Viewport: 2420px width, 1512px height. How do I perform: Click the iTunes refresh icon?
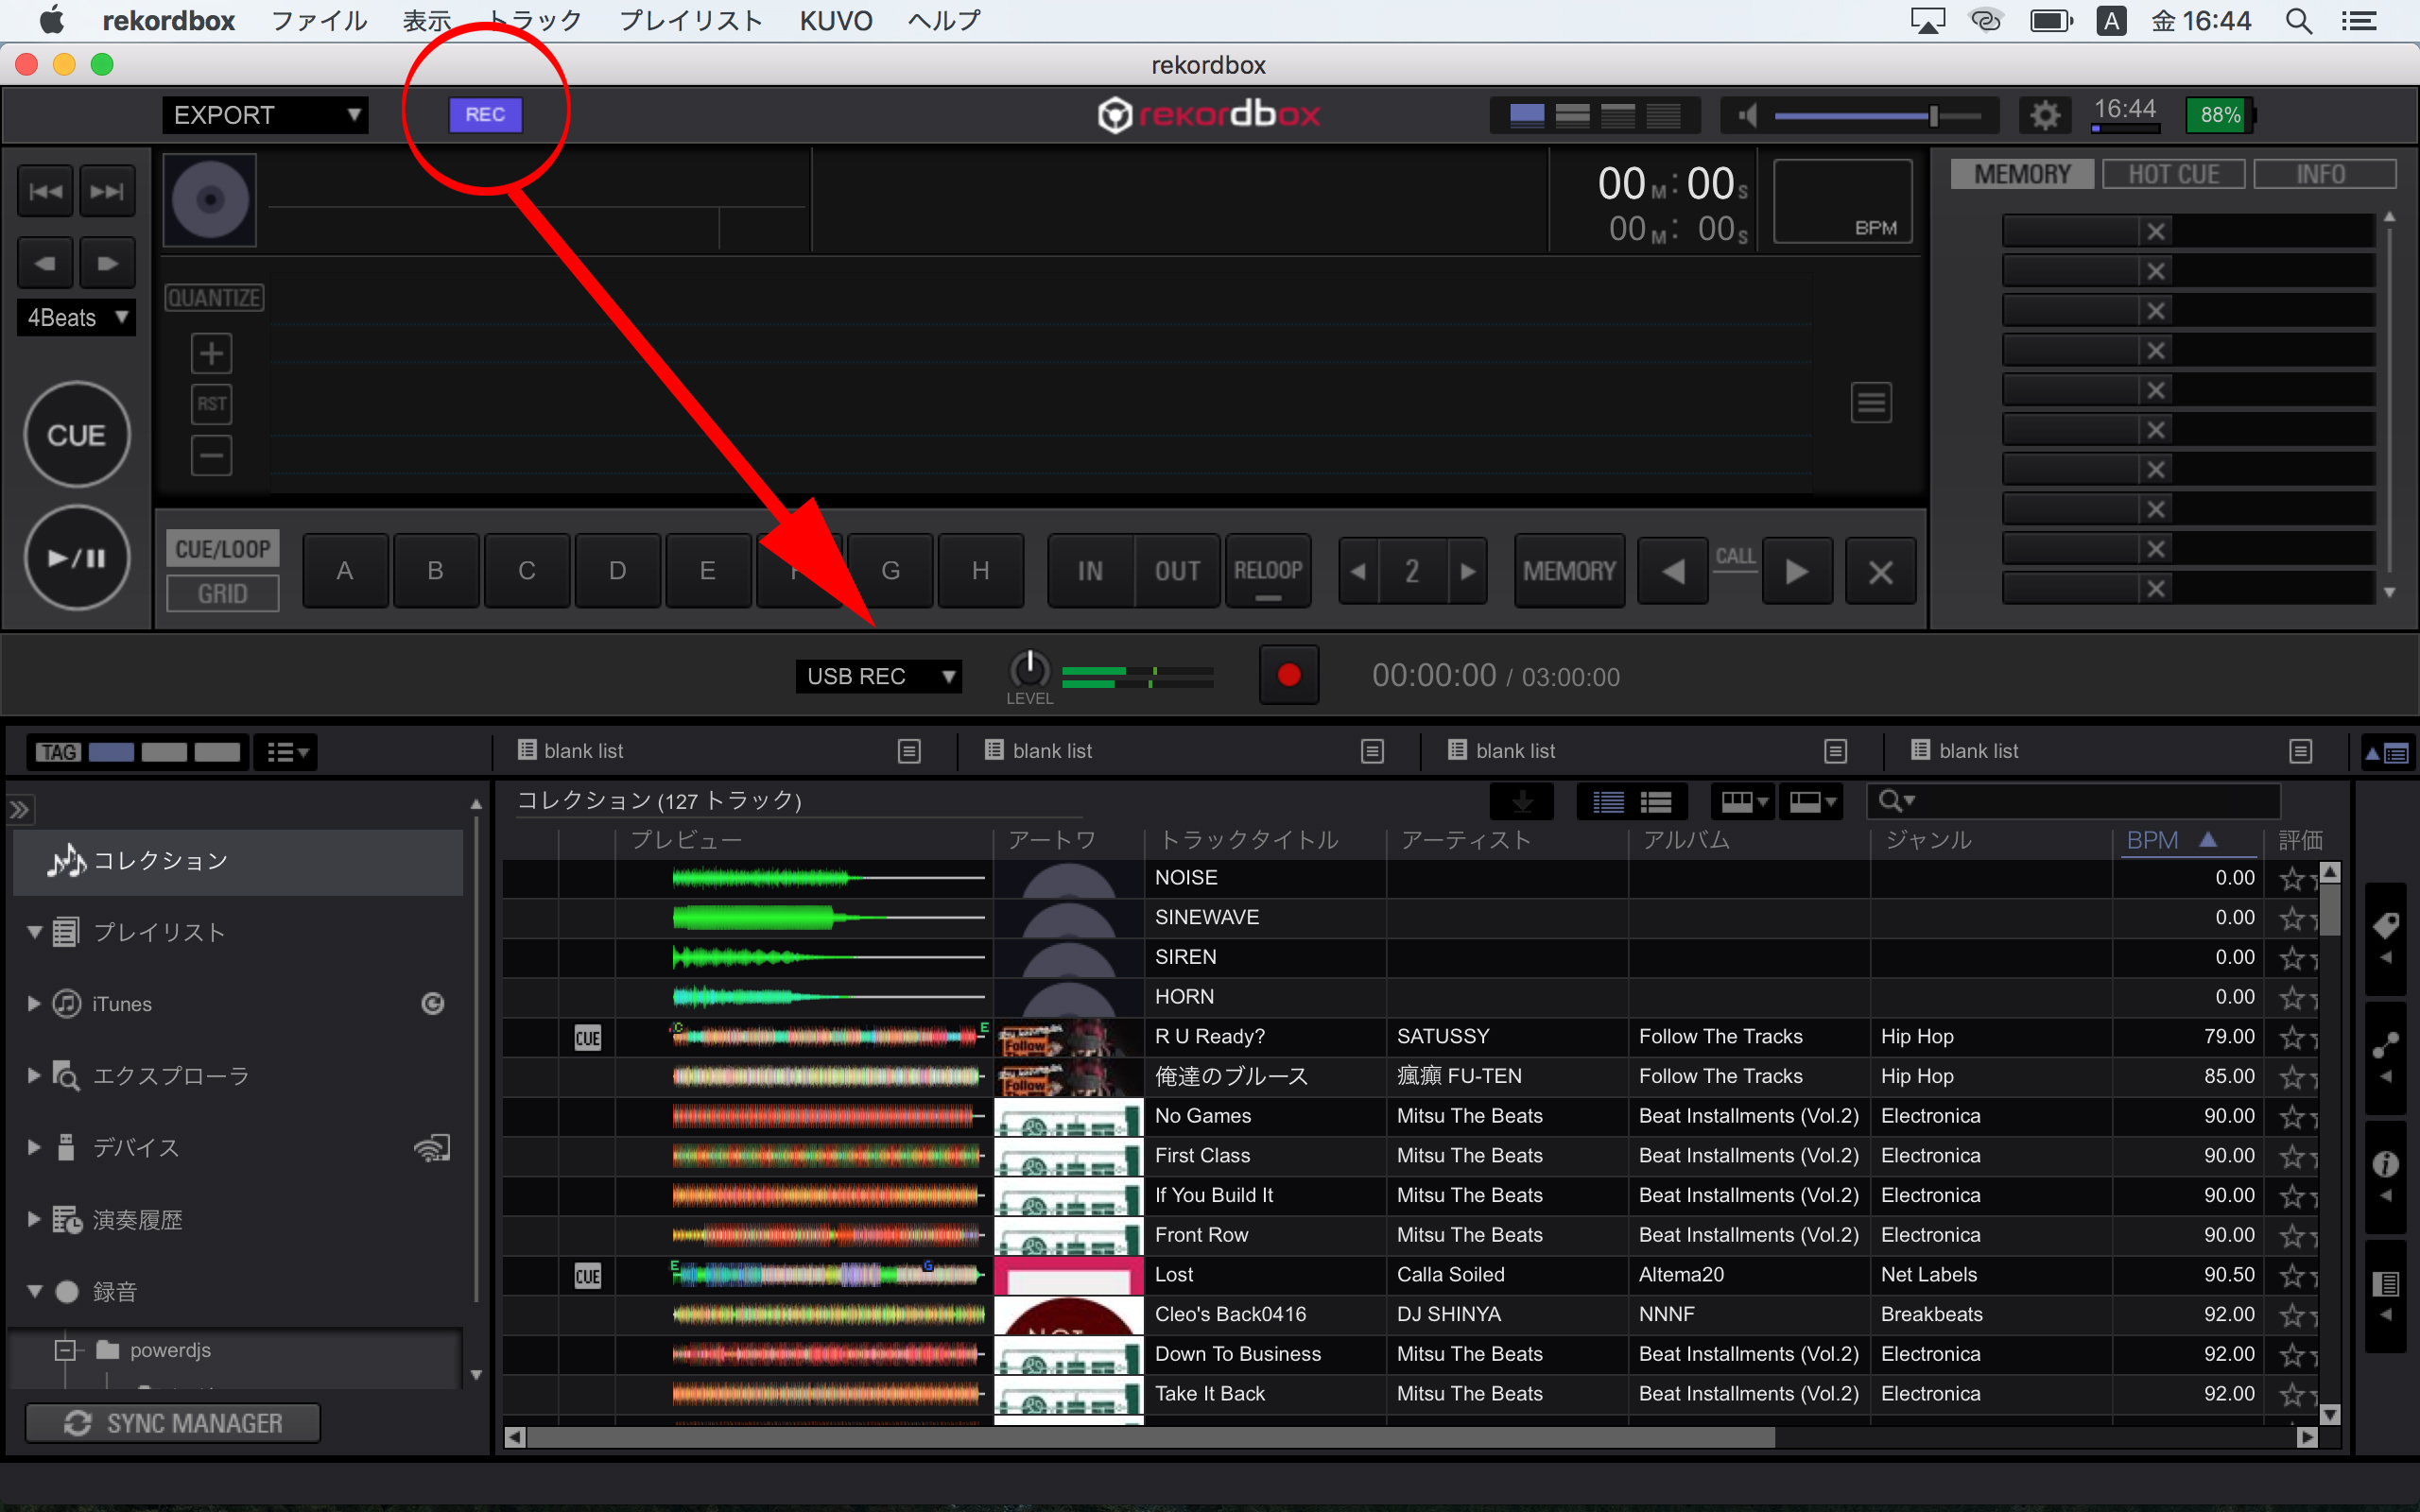click(432, 1003)
